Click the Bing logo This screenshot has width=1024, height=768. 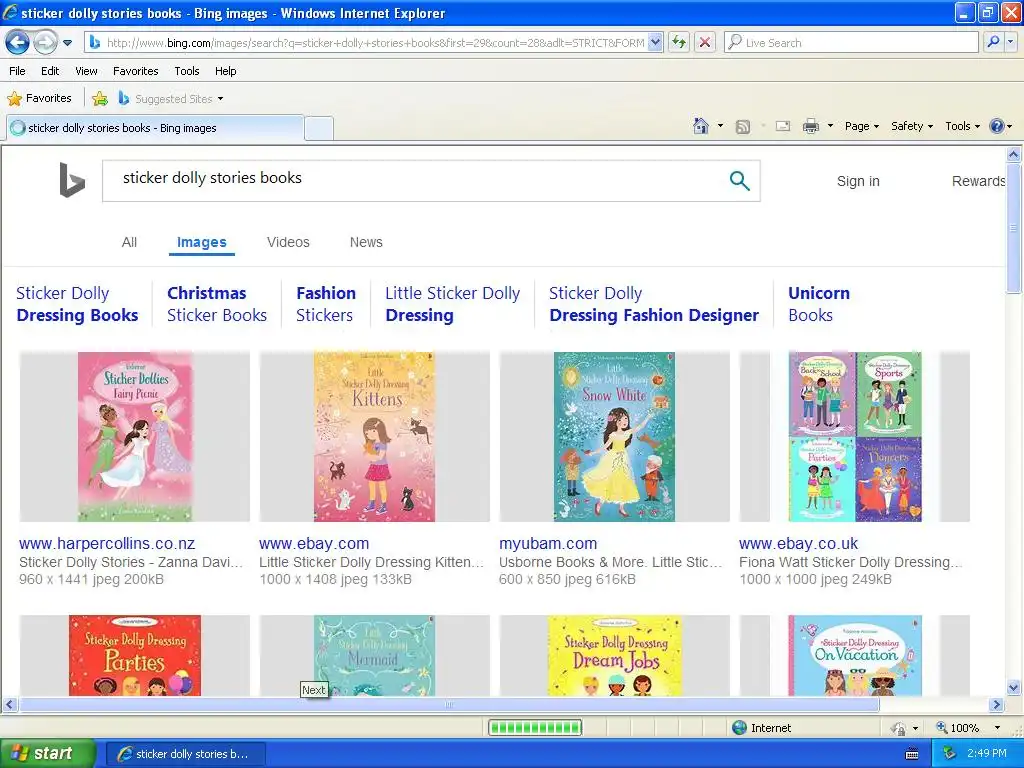pos(72,180)
